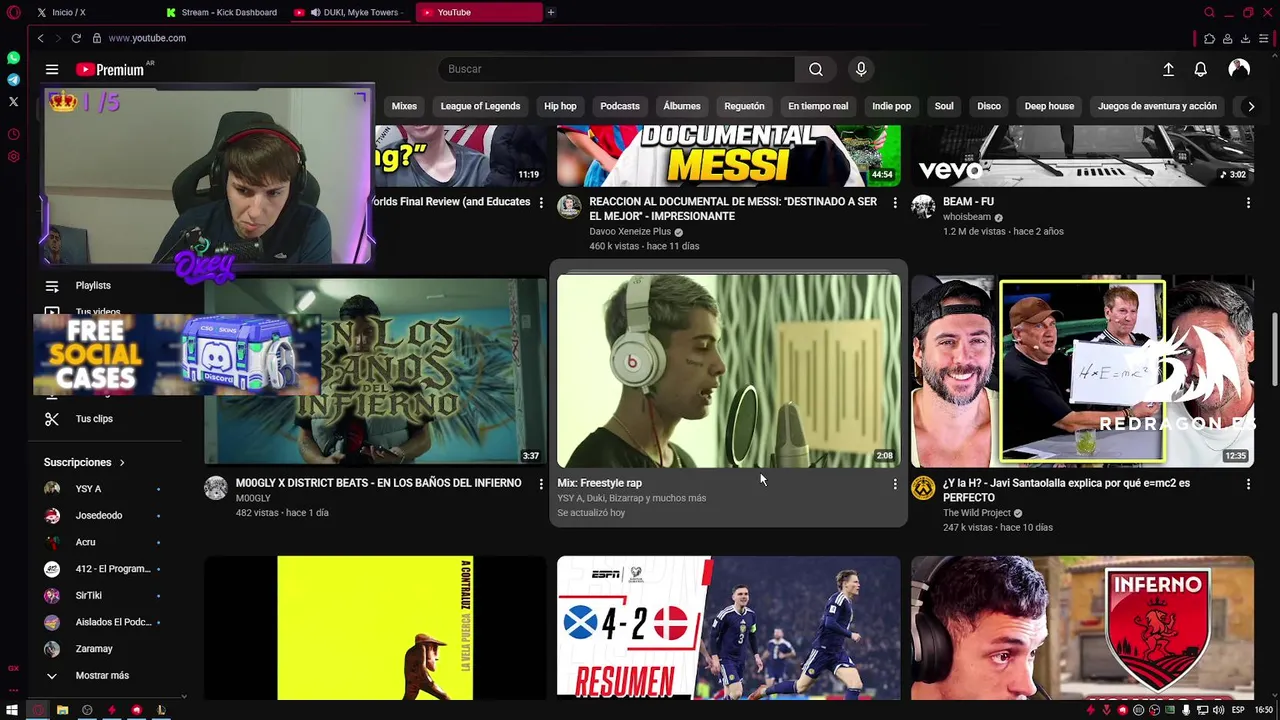Open the whoisbeam channel name link
The image size is (1280, 720).
click(x=967, y=217)
